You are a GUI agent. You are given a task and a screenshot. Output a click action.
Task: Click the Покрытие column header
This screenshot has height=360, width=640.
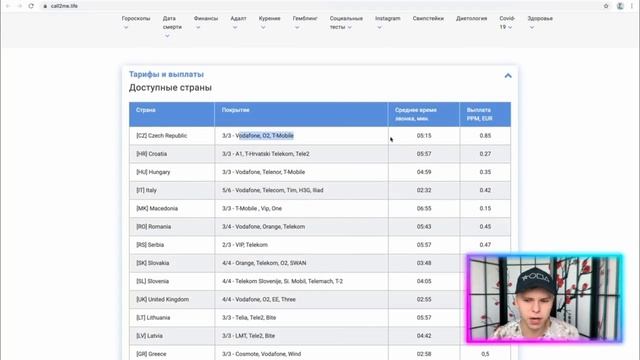pyautogui.click(x=301, y=114)
